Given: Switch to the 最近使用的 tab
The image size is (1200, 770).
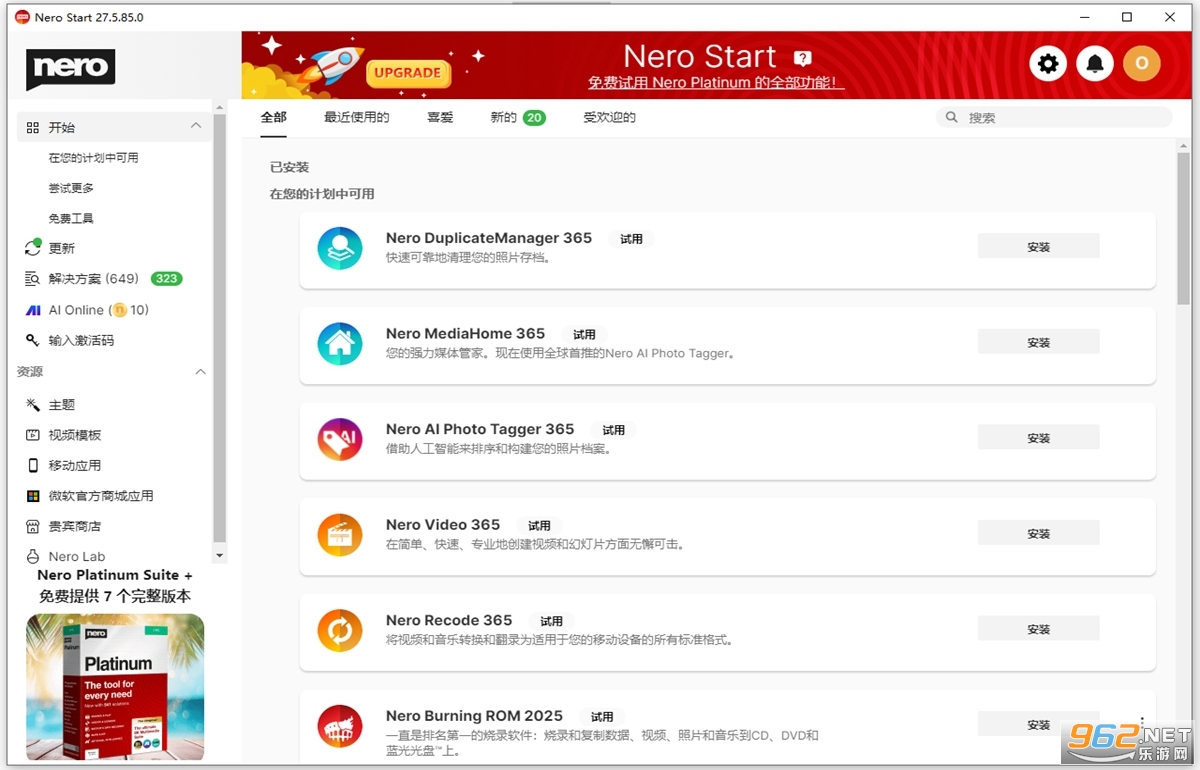Looking at the screenshot, I should coord(357,117).
